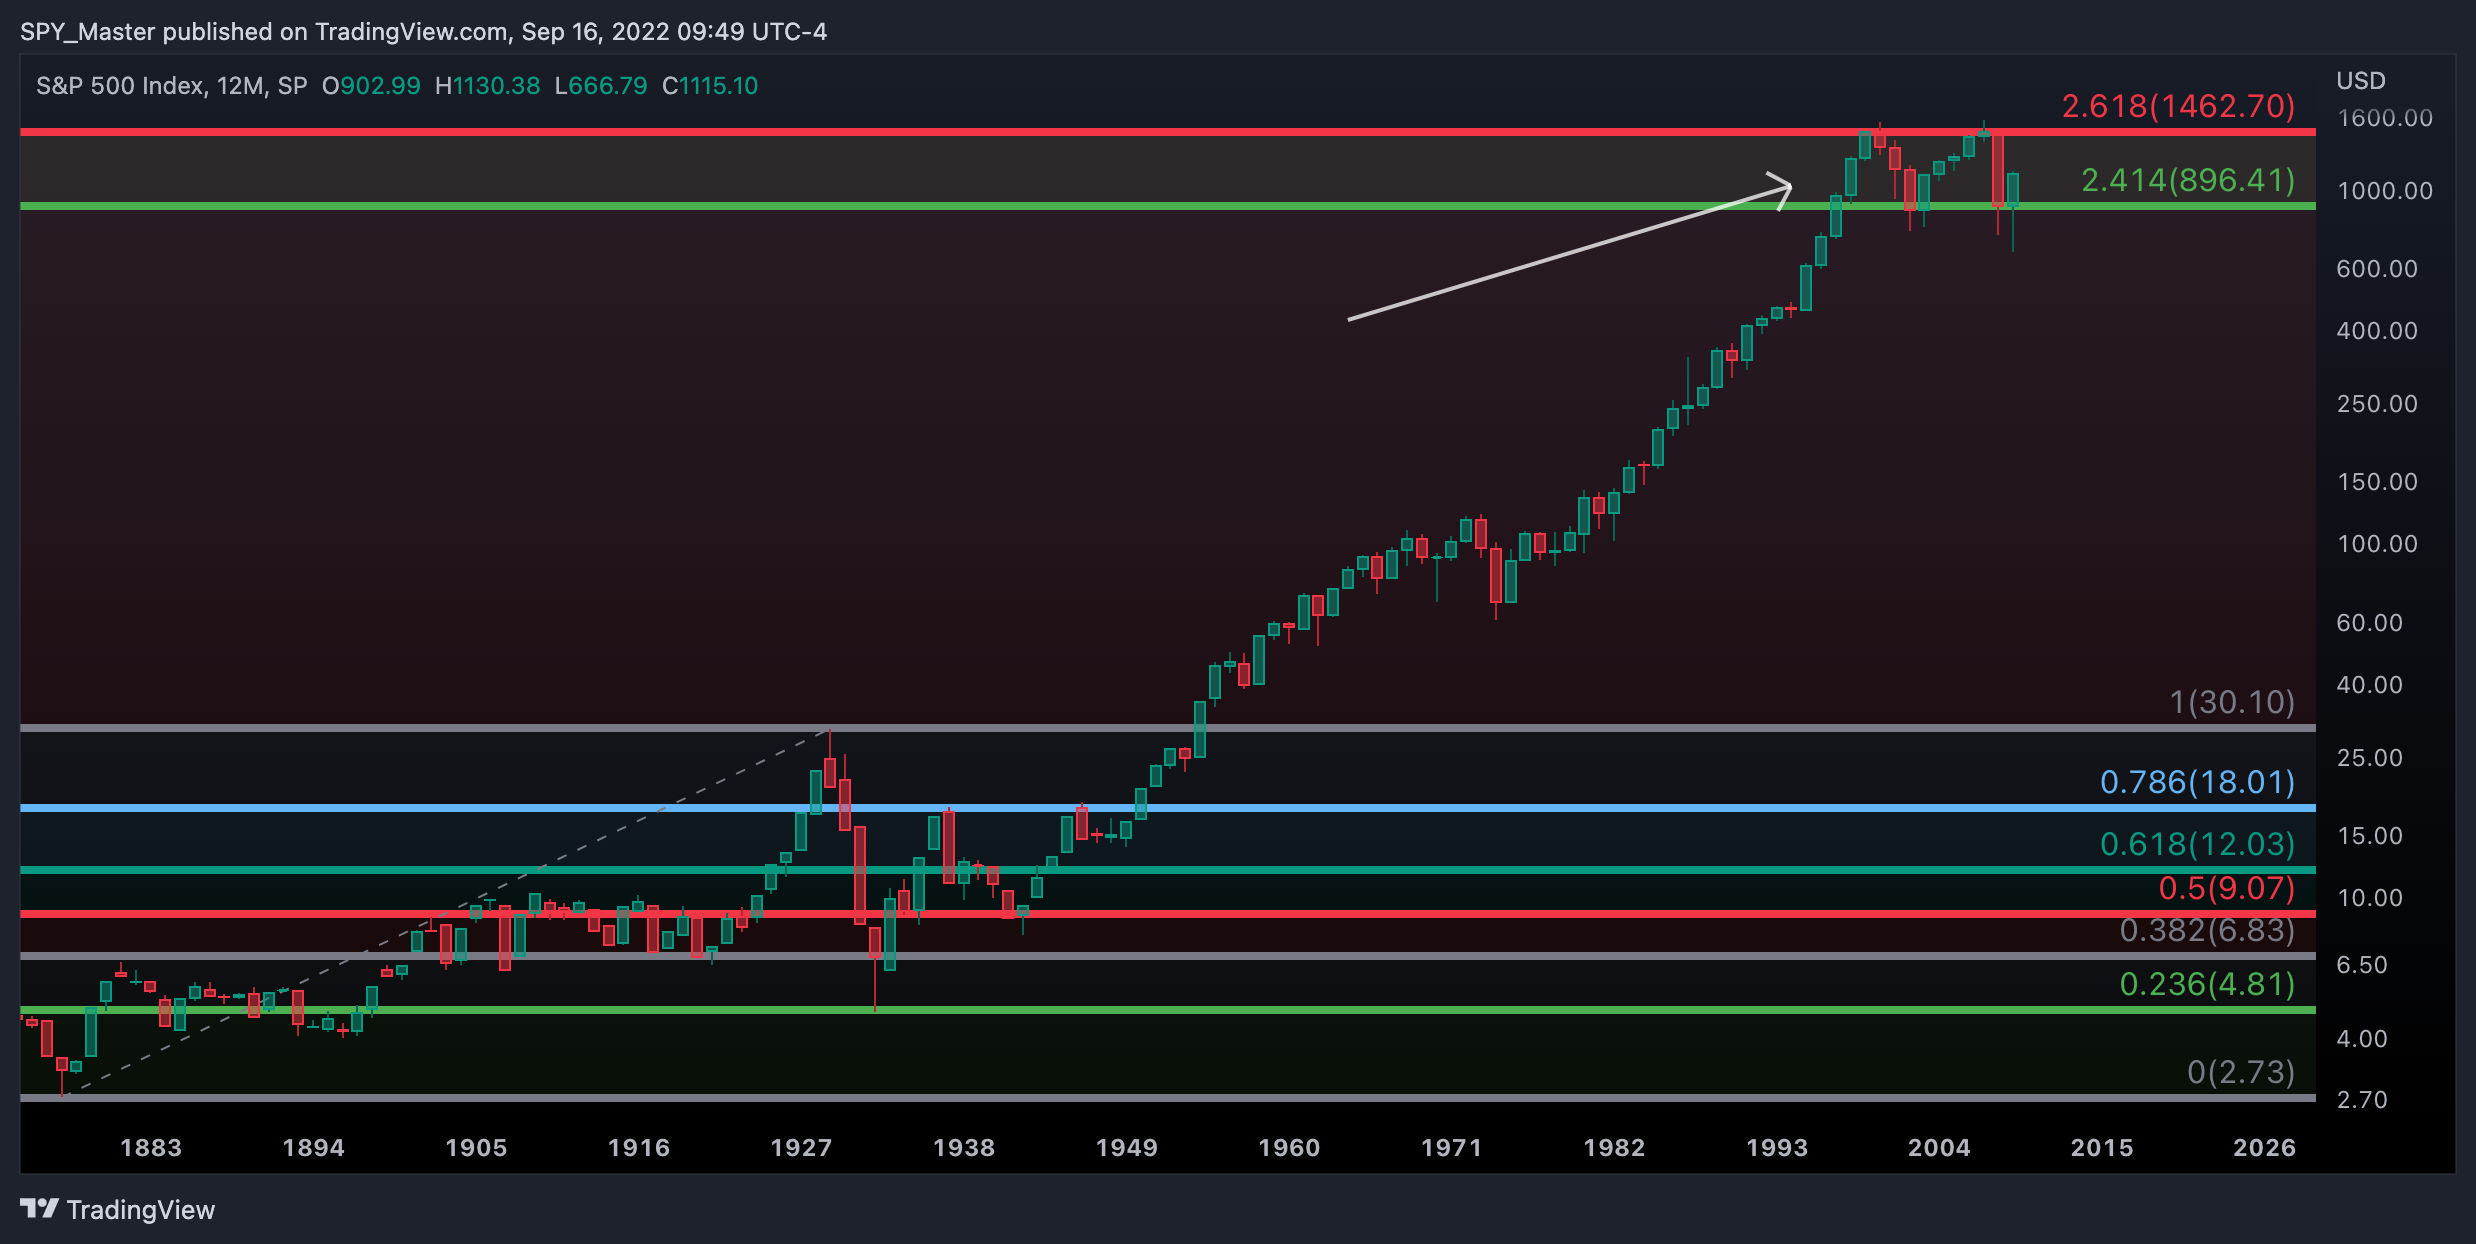Click the 100.00 price axis value

coord(2377,544)
